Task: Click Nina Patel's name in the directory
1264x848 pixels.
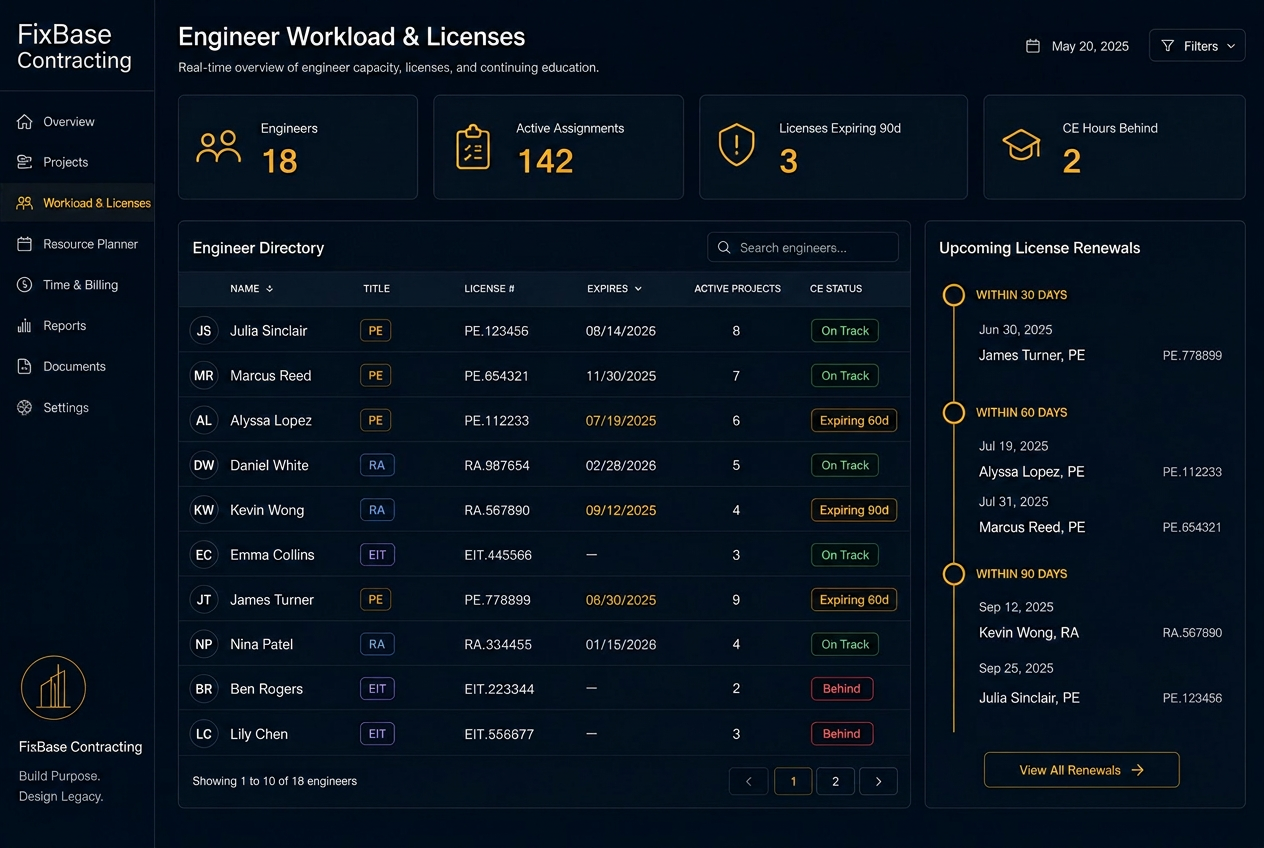Action: tap(261, 644)
